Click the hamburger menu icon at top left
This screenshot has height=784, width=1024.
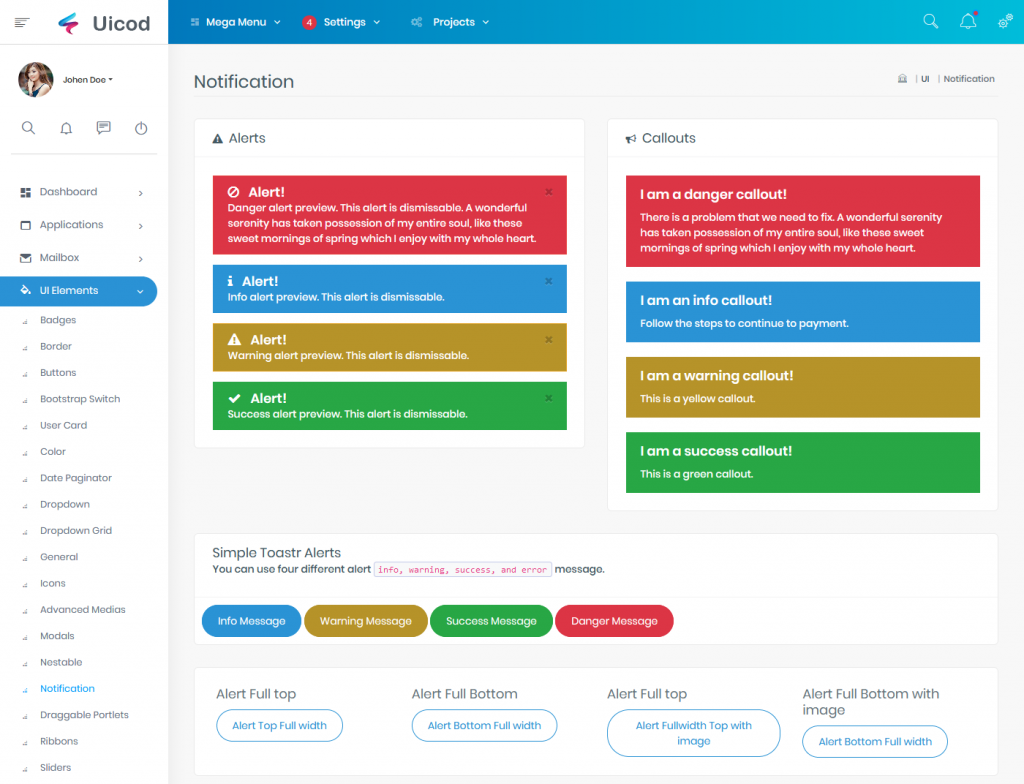(21, 21)
